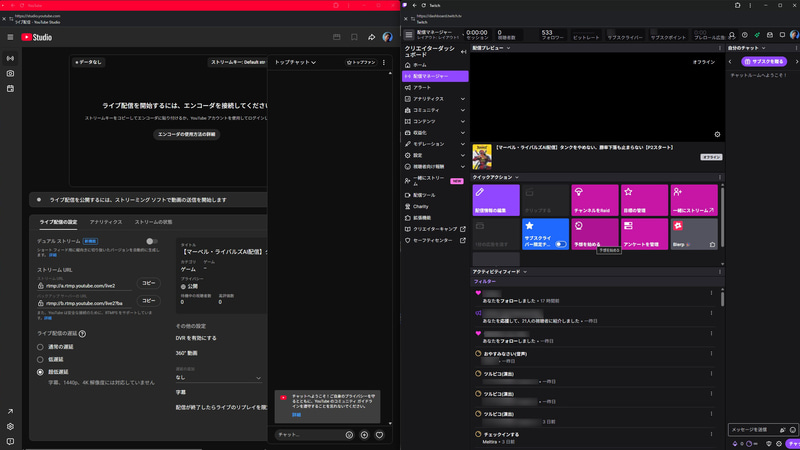Open セーフティセンター external link
This screenshot has height=450, width=800.
coord(435,240)
